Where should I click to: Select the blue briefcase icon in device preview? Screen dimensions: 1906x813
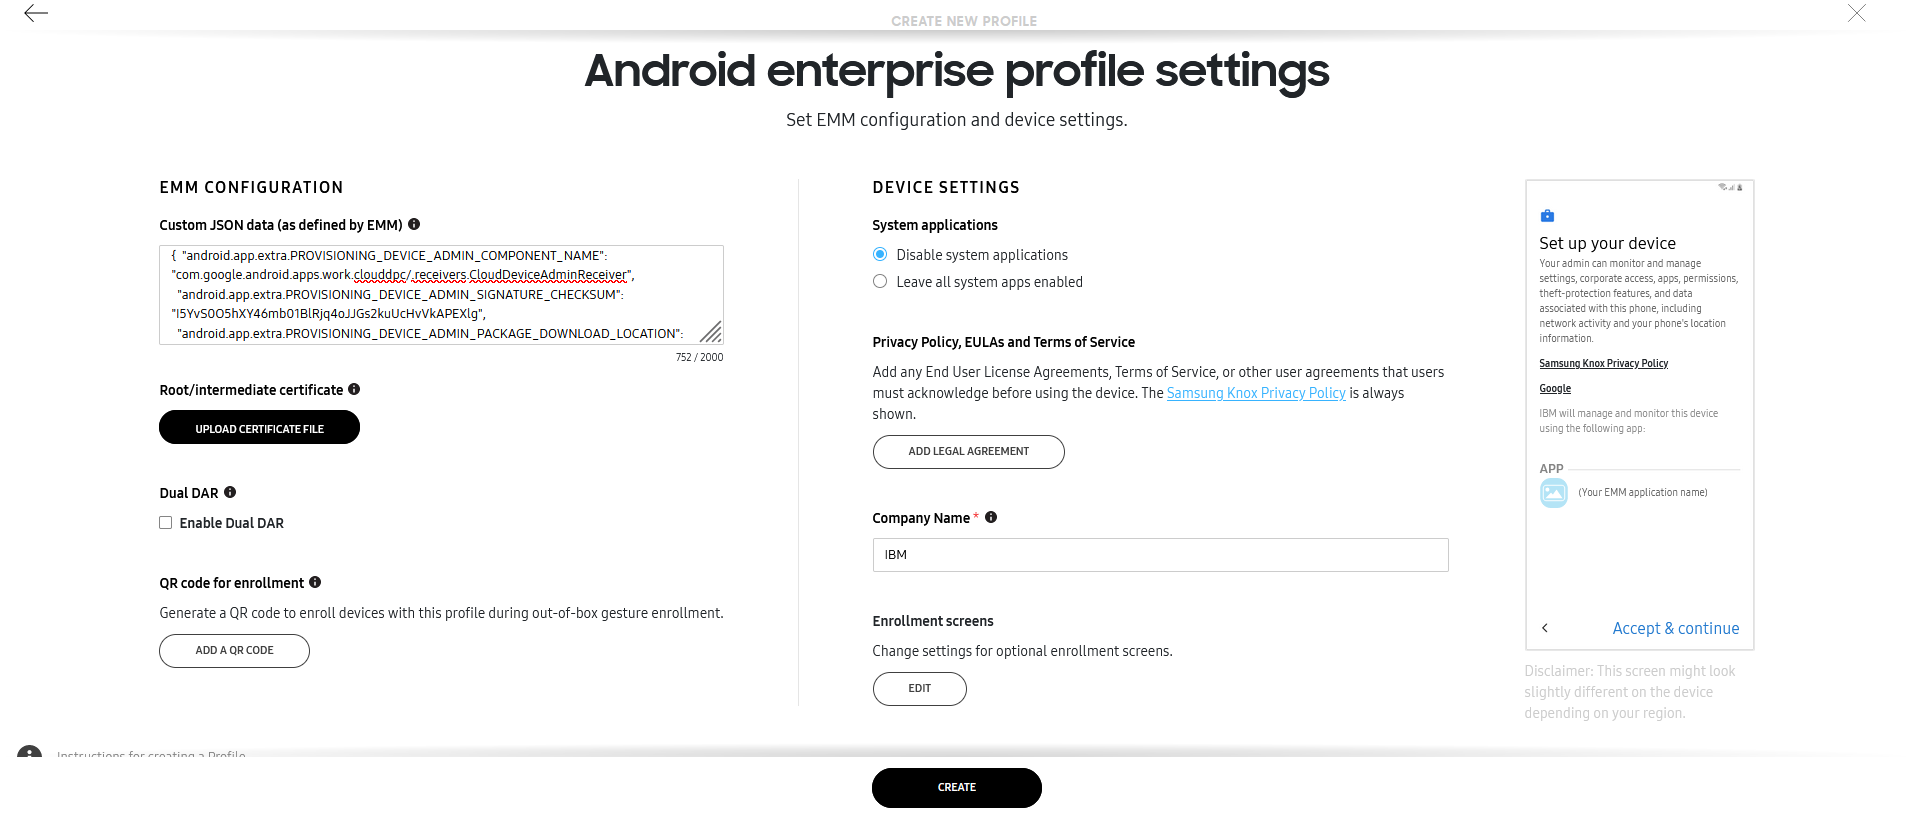pyautogui.click(x=1547, y=215)
